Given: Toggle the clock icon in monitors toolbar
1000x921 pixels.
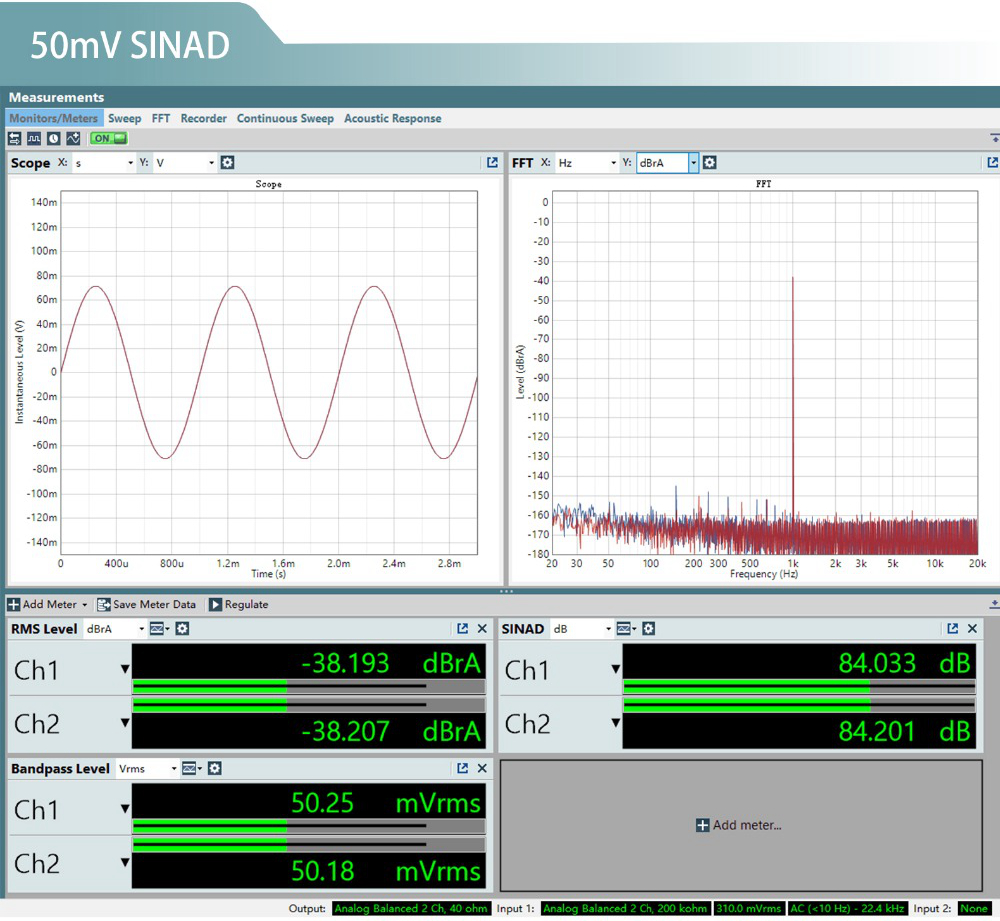Looking at the screenshot, I should coord(52,139).
